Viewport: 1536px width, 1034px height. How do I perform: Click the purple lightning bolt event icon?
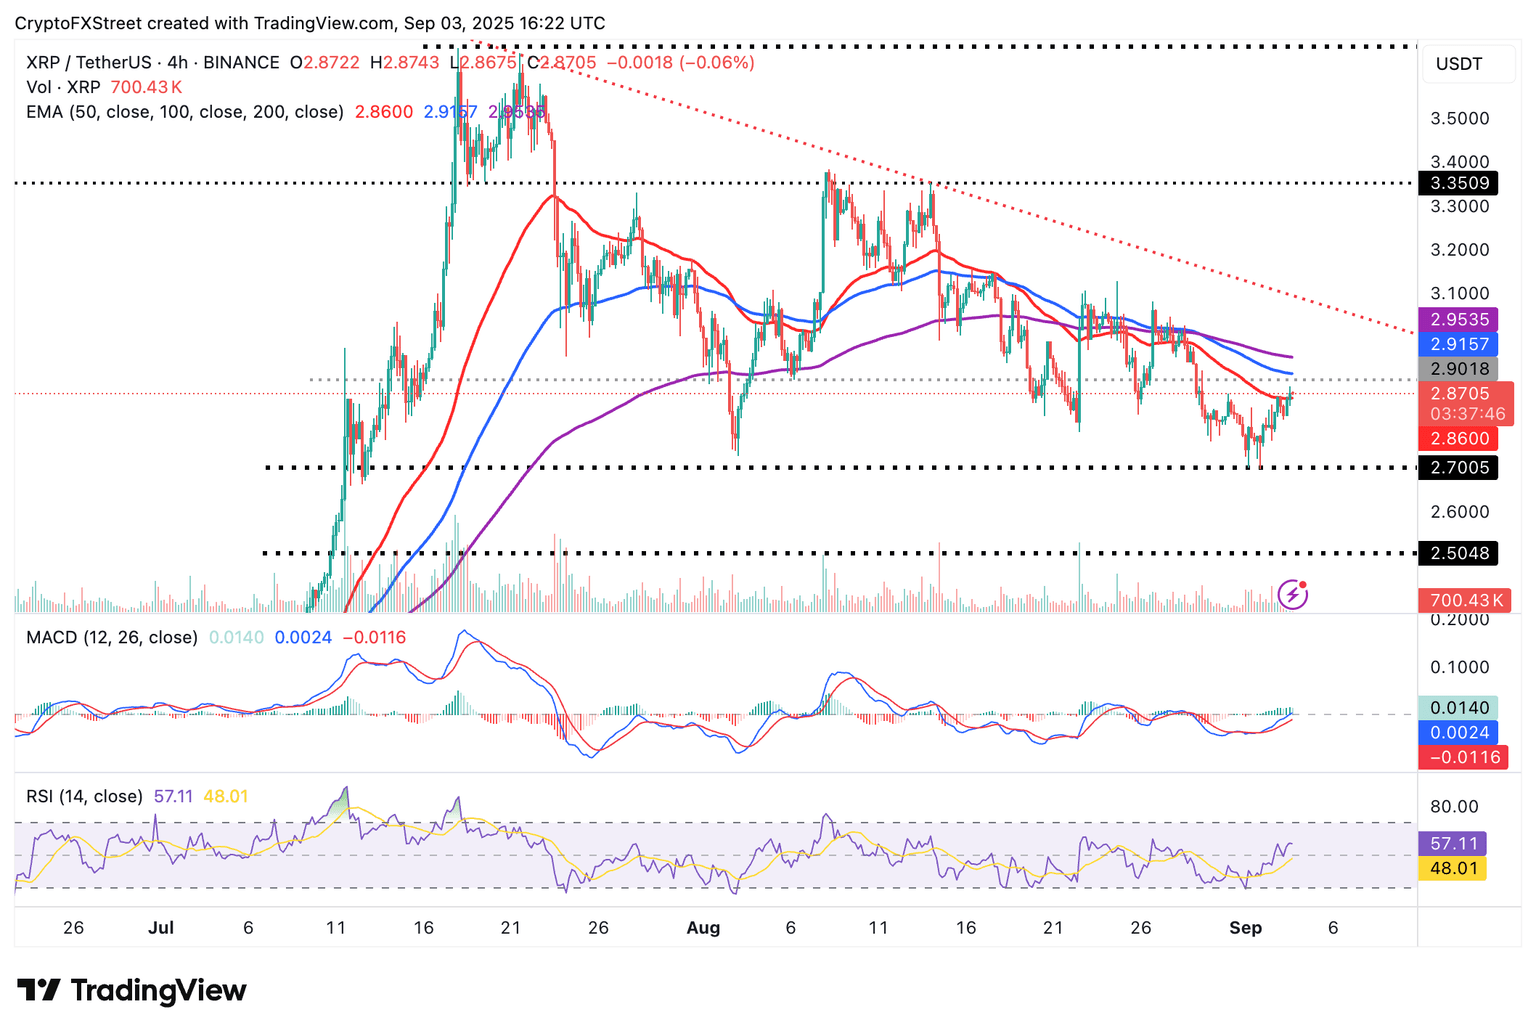(x=1293, y=594)
